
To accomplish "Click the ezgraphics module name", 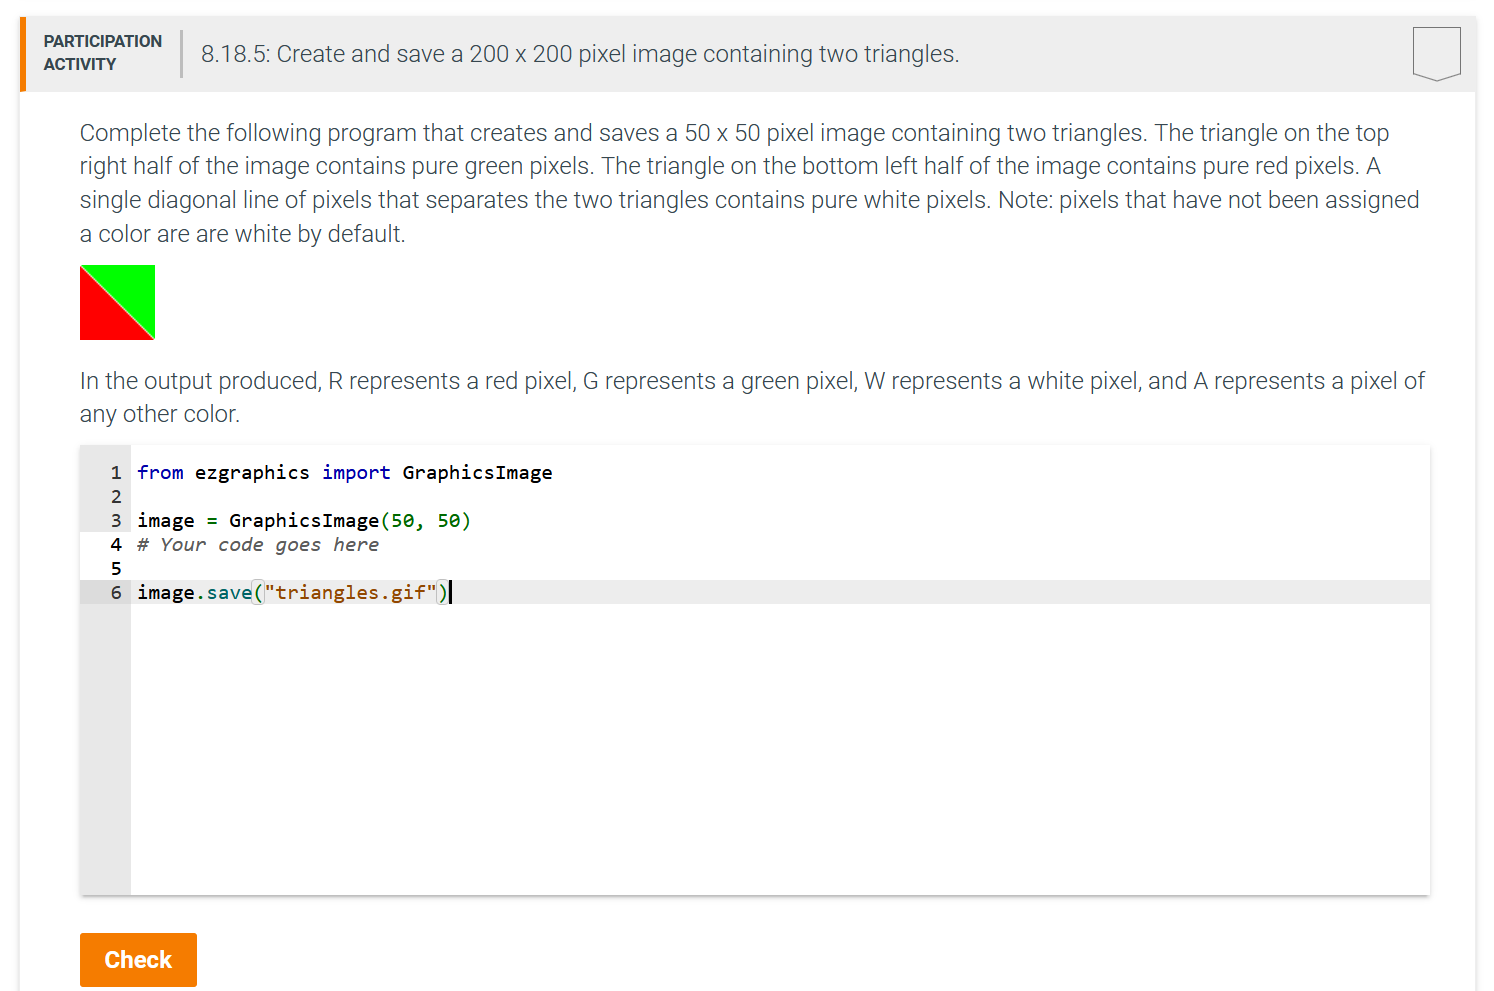I will click(x=253, y=472).
